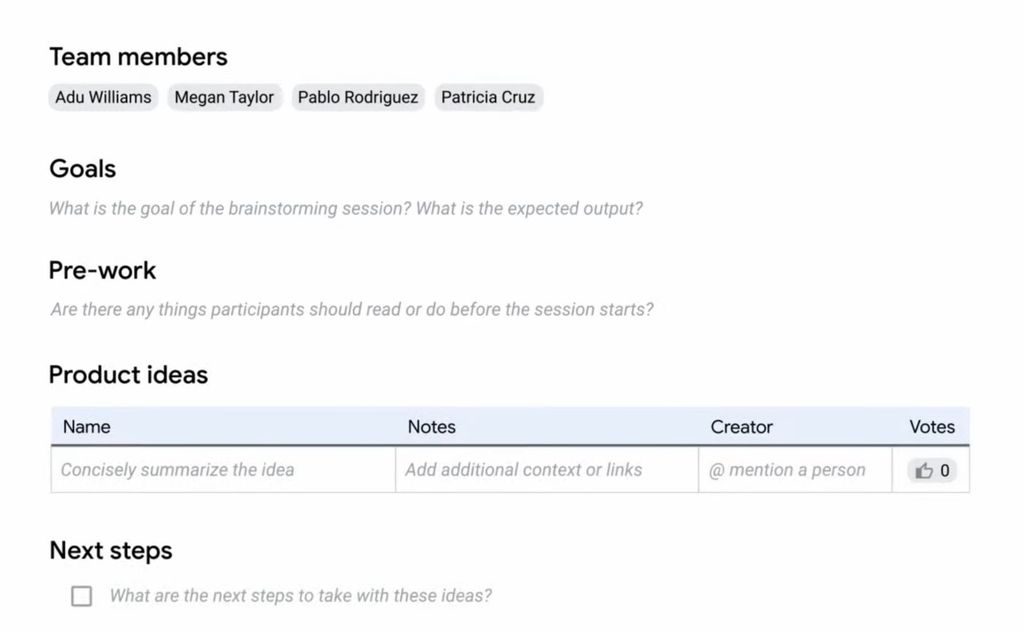Click the Goals placeholder text field
Image resolution: width=1024 pixels, height=632 pixels.
pyautogui.click(x=345, y=208)
